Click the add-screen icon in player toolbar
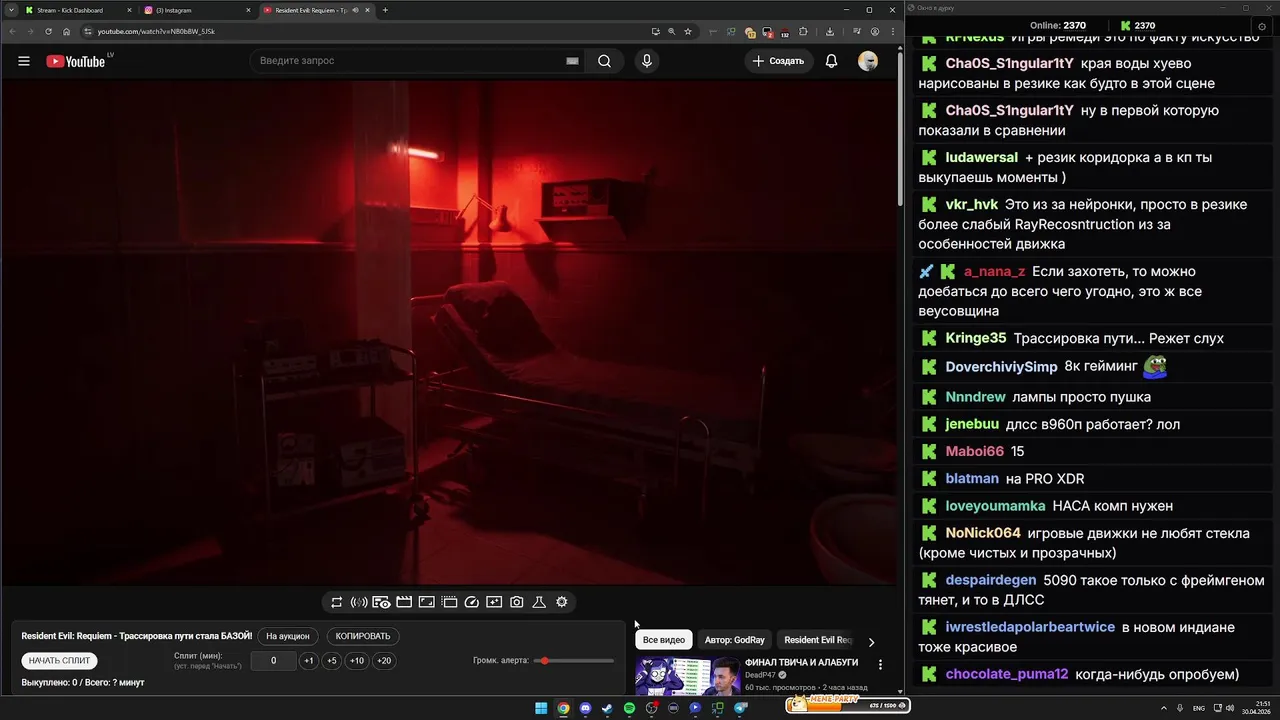1280x720 pixels. 494,602
